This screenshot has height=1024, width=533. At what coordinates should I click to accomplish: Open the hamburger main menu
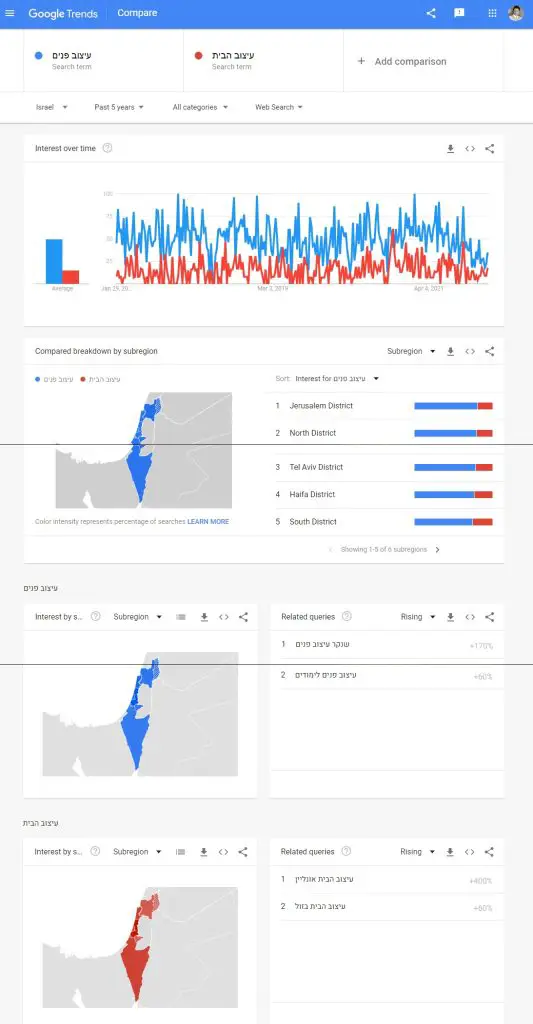pos(10,13)
